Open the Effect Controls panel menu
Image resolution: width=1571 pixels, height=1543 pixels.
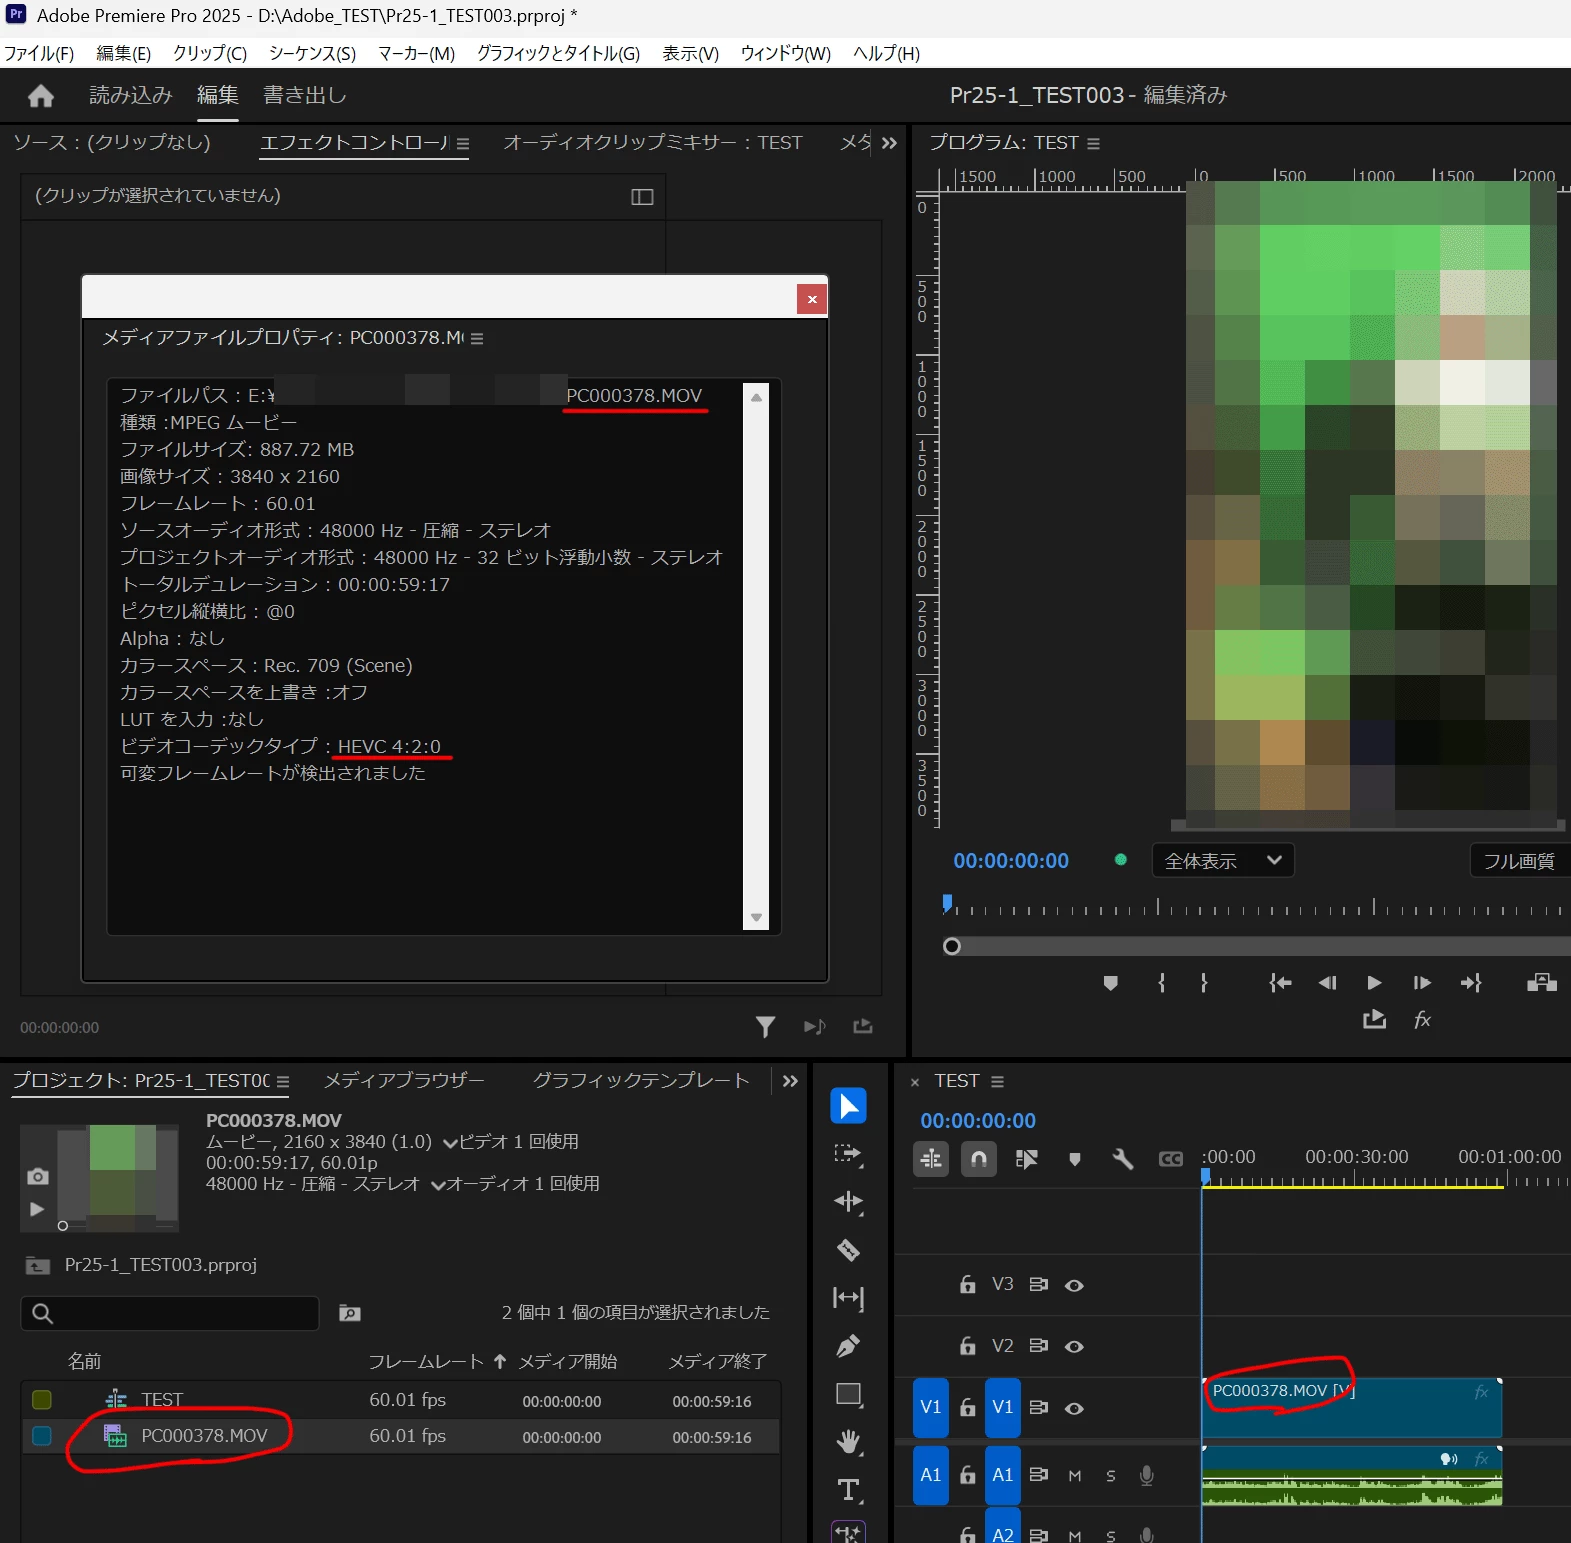tap(463, 143)
